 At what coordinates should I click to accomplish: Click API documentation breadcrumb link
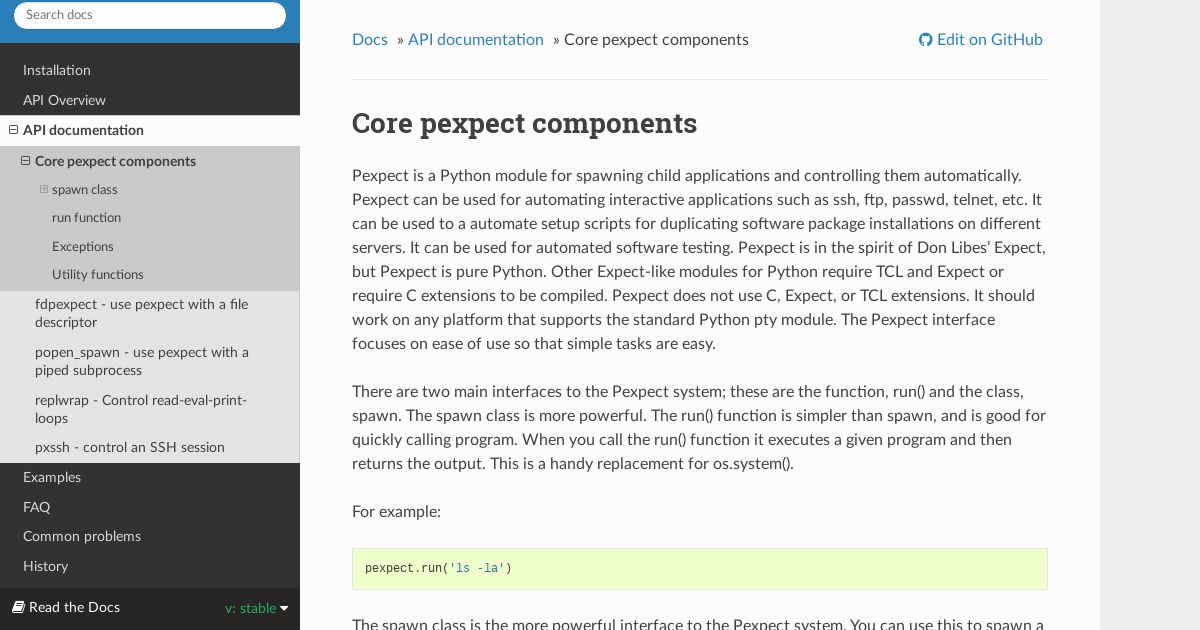tap(476, 40)
